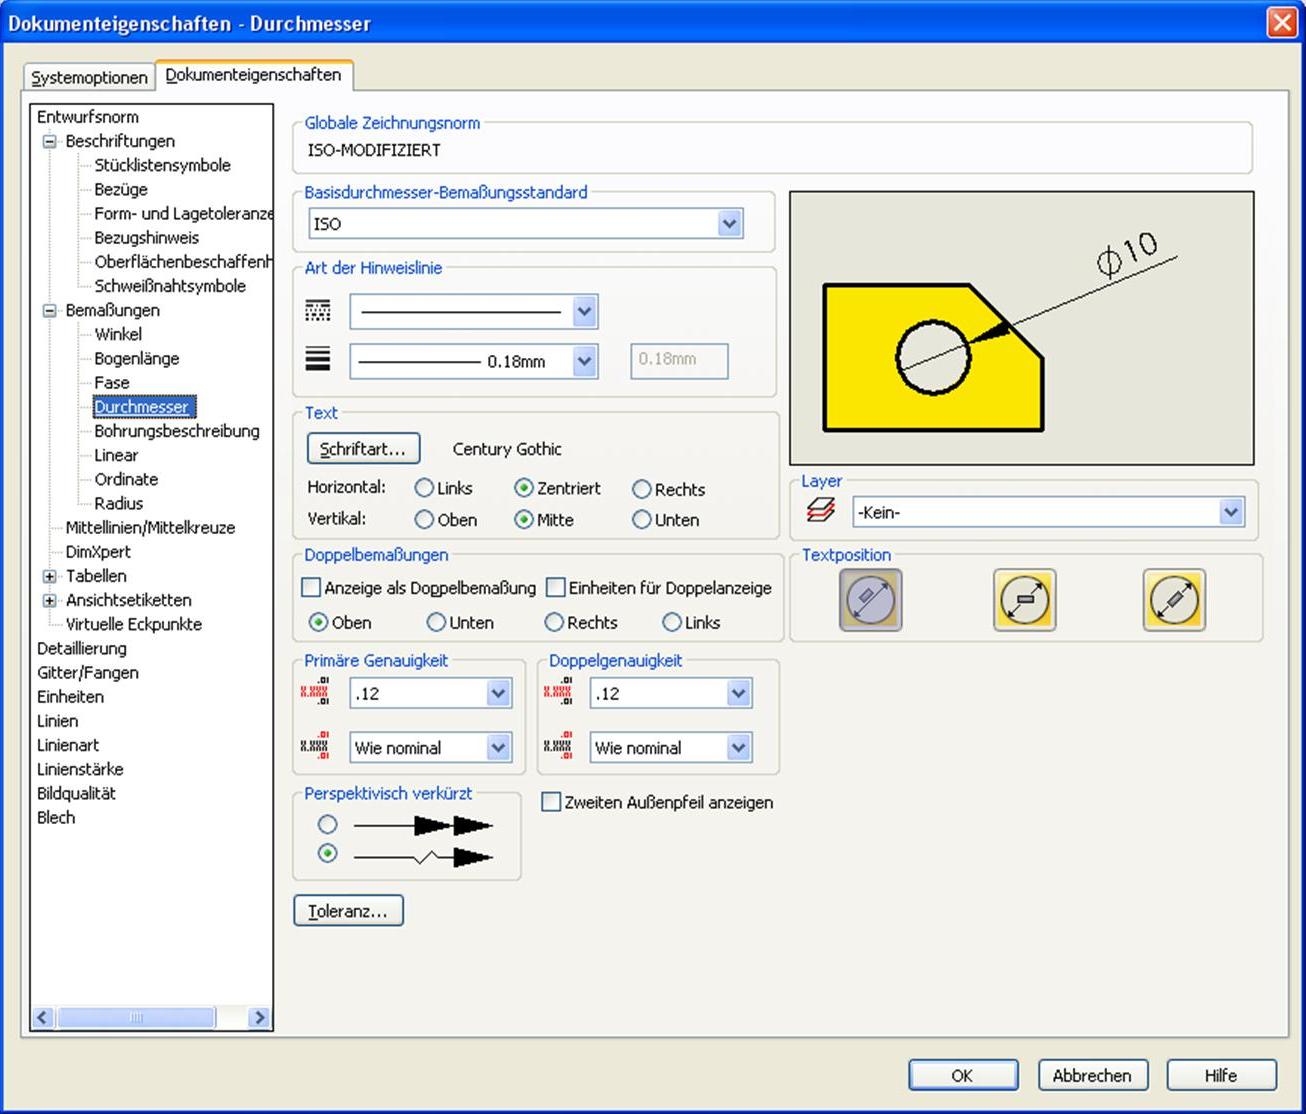Open line thickness 0.18mm dropdown

pyautogui.click(x=585, y=360)
